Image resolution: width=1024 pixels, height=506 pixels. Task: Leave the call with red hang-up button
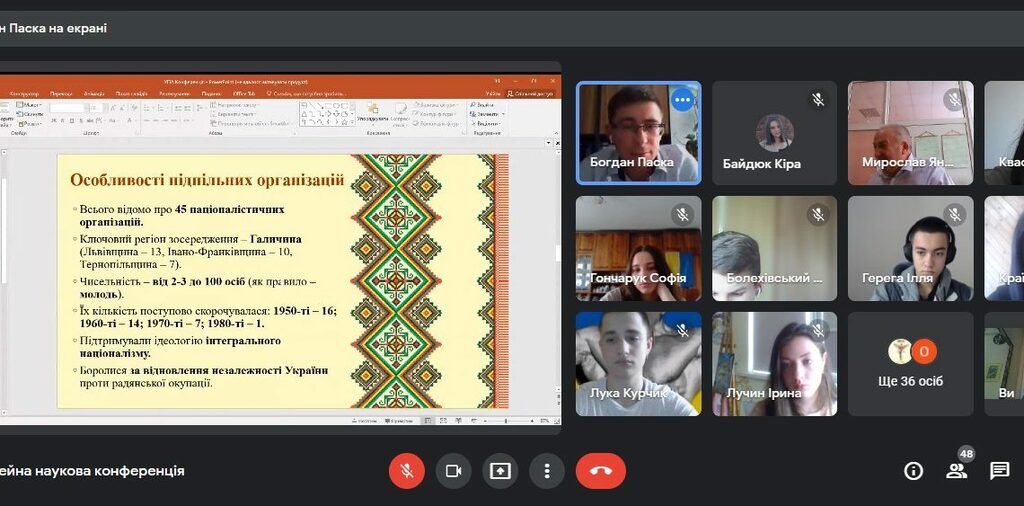pos(600,471)
